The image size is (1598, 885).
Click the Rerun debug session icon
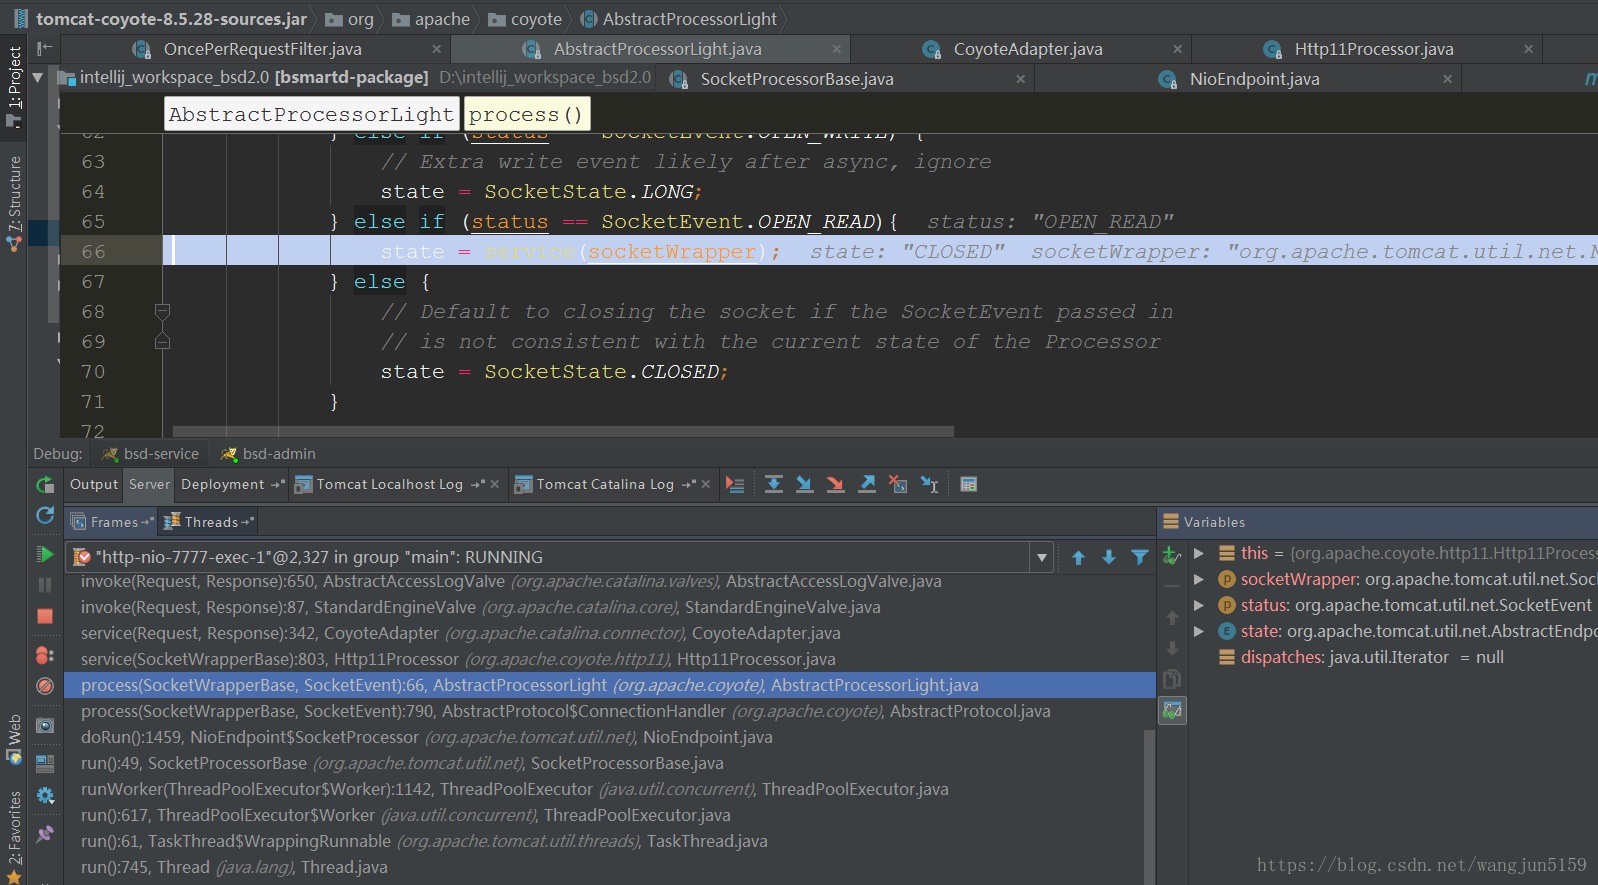pyautogui.click(x=45, y=485)
